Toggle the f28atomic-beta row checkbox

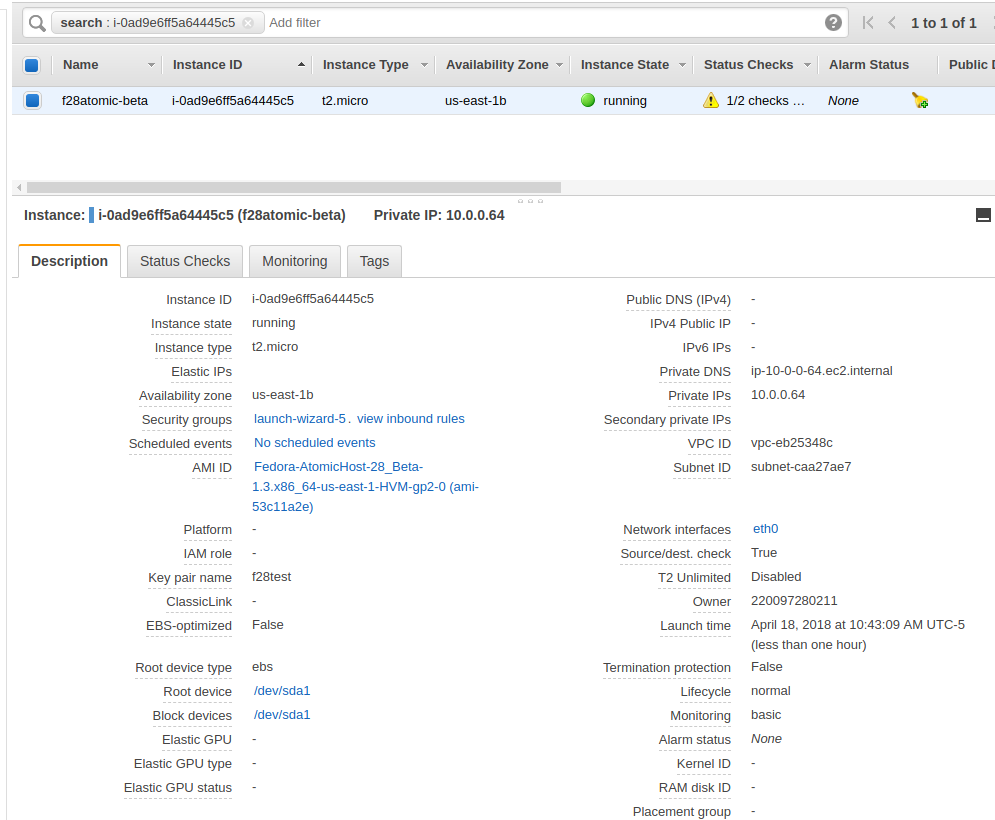32,100
